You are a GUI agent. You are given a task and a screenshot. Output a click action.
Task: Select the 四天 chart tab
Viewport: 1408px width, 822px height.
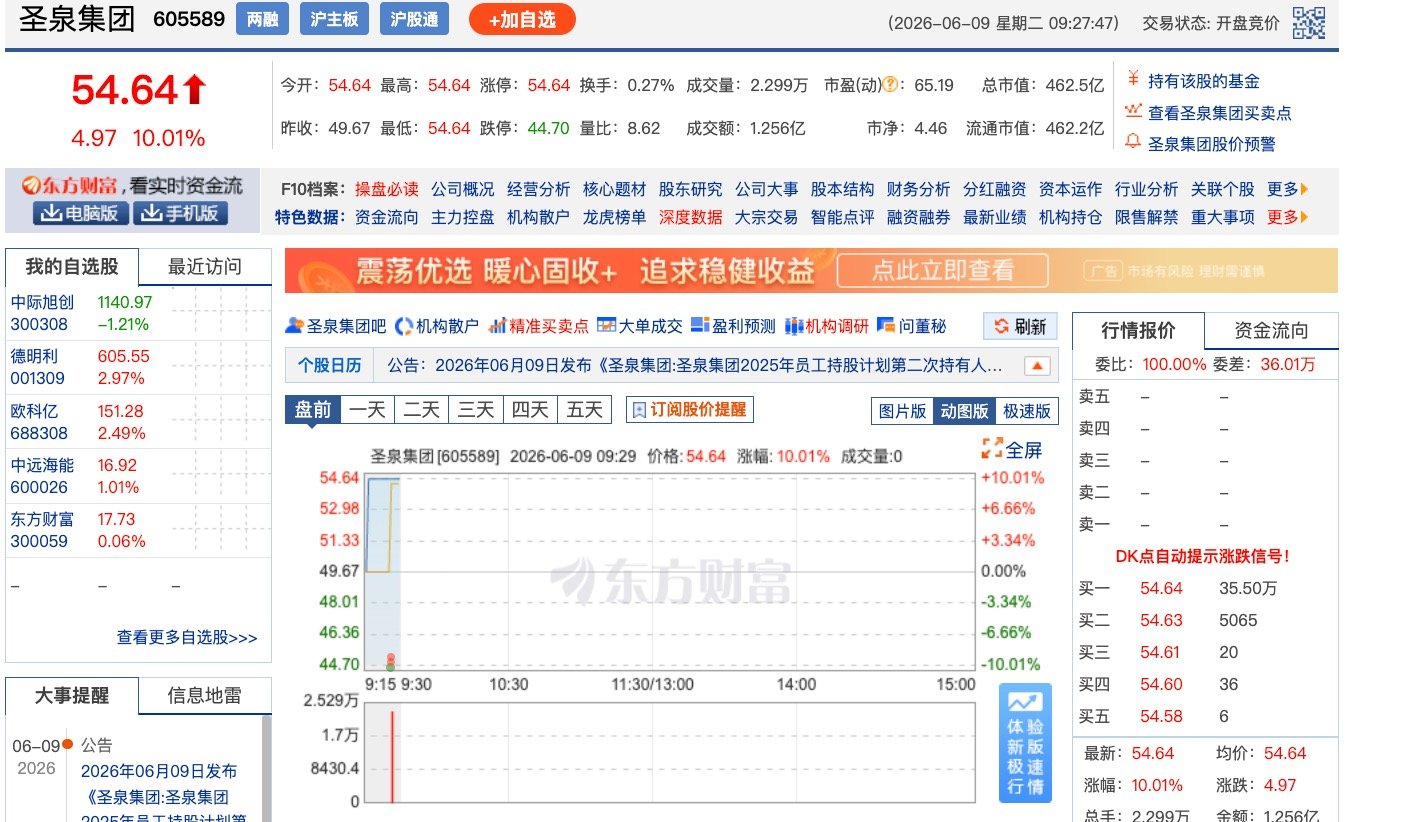pos(530,410)
